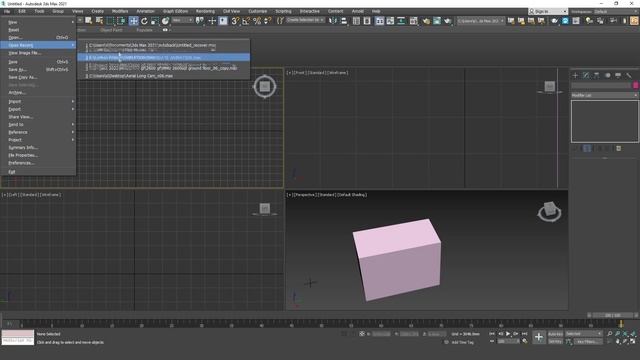Open the reference coordinate system dropdown
Viewport: 640px width, 360px height.
click(x=182, y=20)
